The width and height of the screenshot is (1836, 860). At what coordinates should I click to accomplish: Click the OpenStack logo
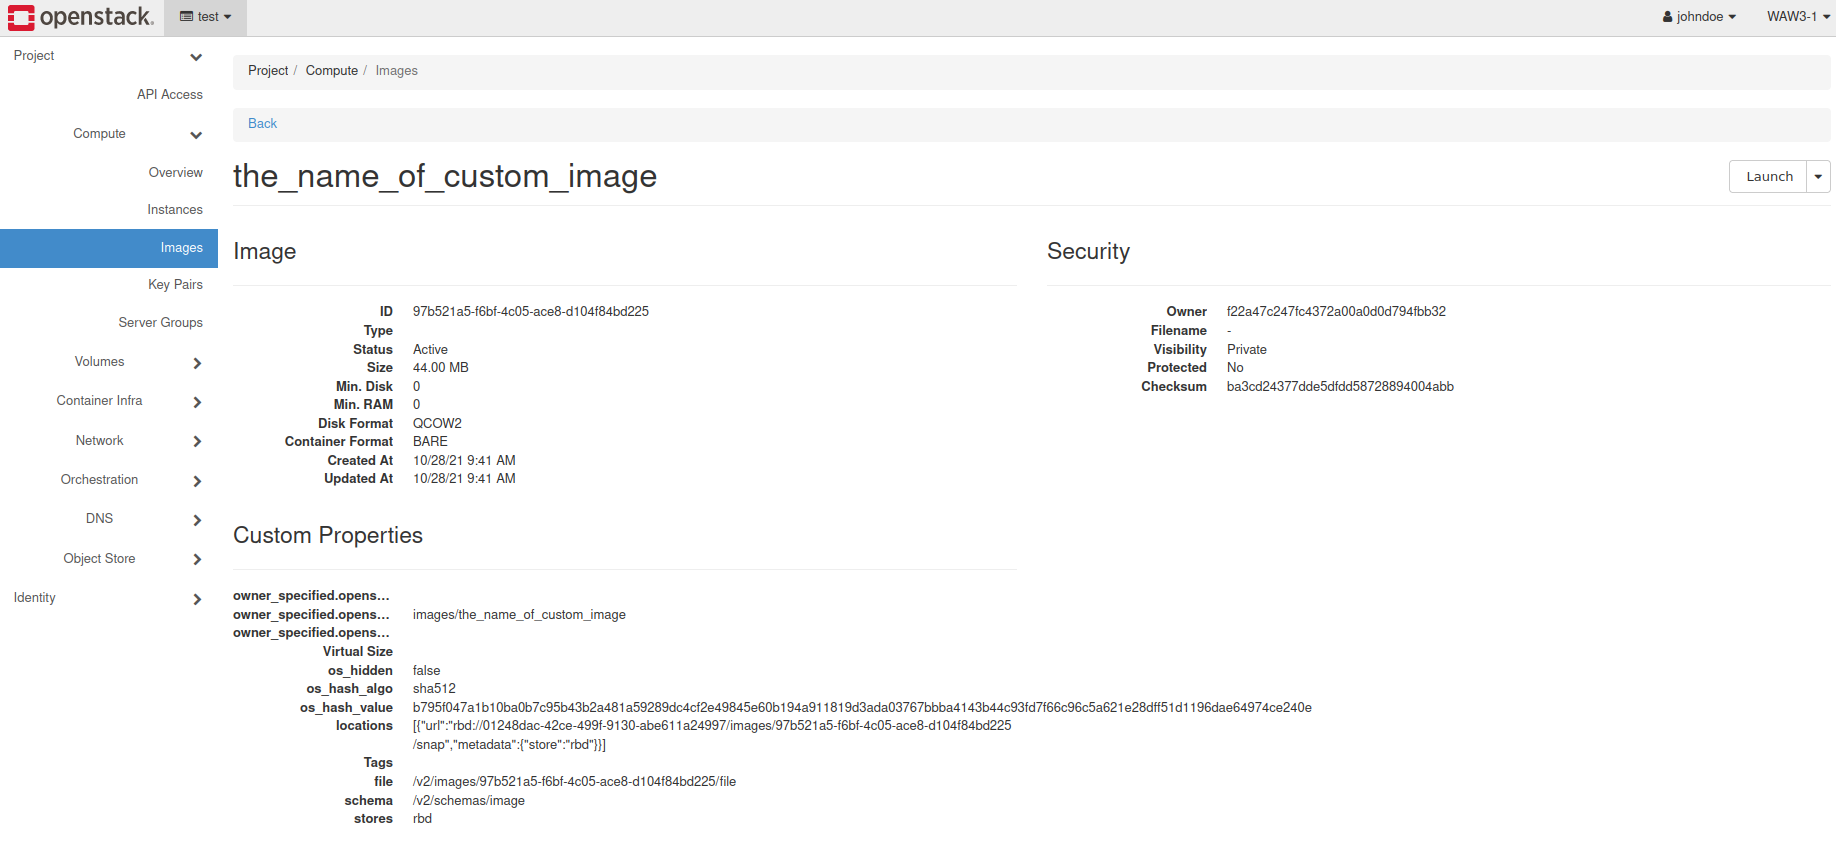[81, 17]
